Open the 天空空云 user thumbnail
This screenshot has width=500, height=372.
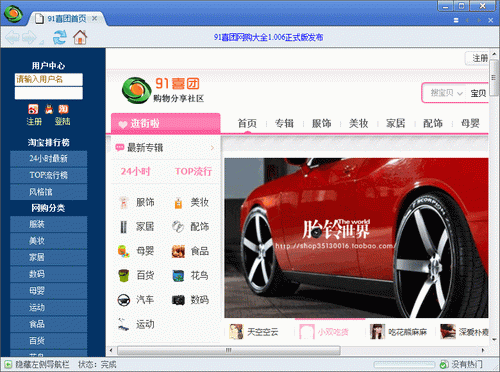(236, 332)
